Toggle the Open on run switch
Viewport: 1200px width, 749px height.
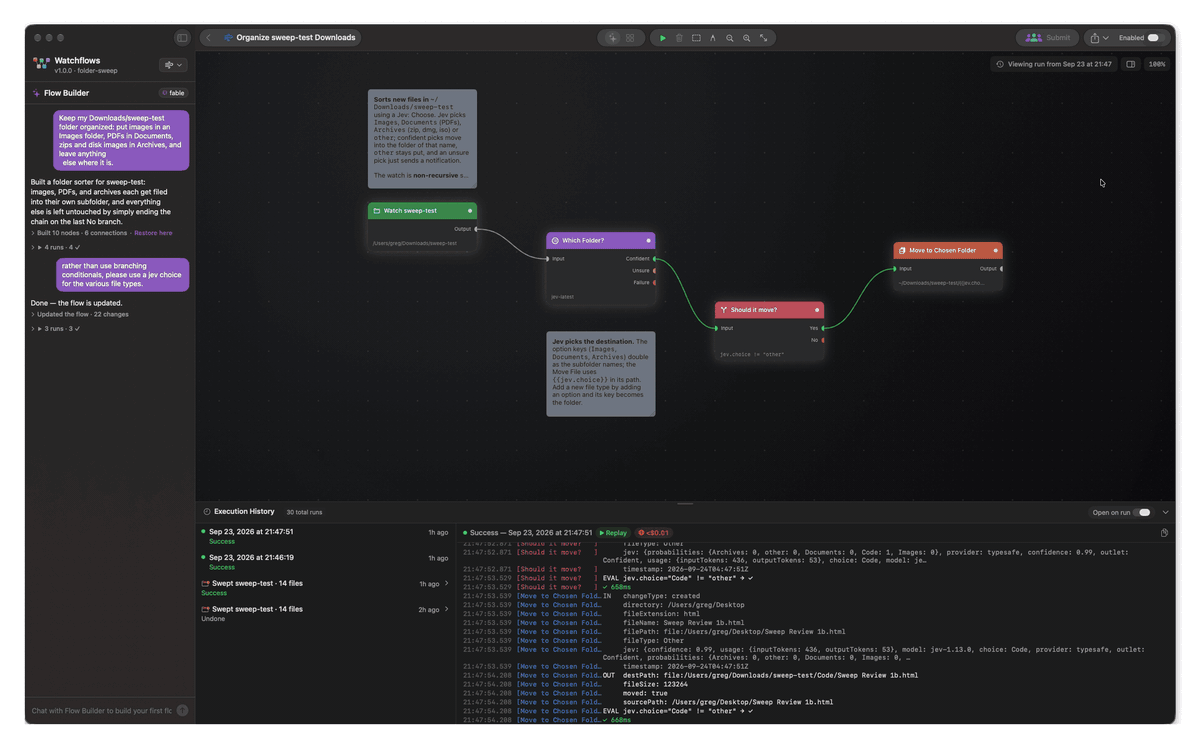[x=1144, y=512]
